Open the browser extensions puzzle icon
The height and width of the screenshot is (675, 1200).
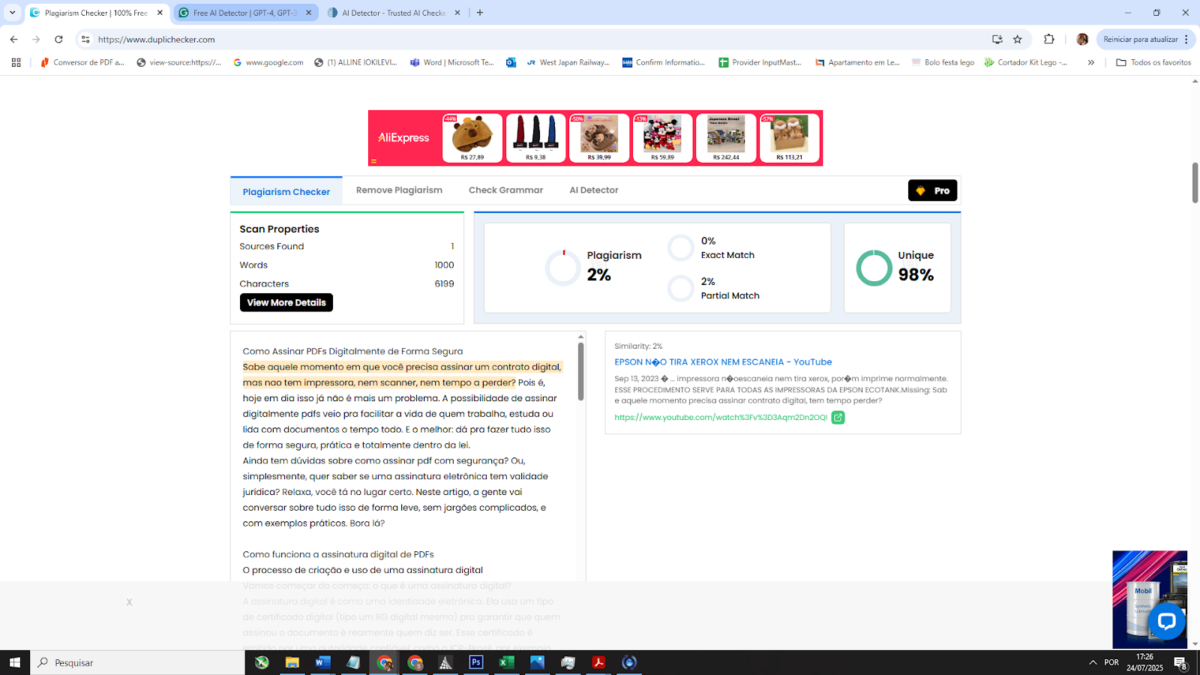tap(1049, 39)
